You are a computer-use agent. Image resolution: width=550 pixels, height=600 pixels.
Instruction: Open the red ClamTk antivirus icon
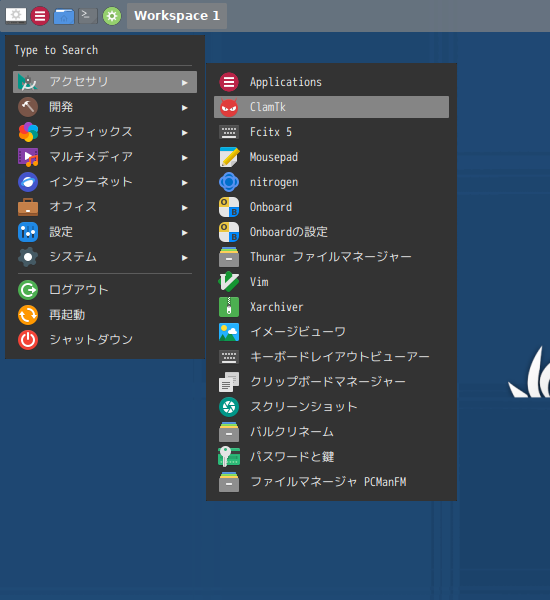click(x=229, y=107)
